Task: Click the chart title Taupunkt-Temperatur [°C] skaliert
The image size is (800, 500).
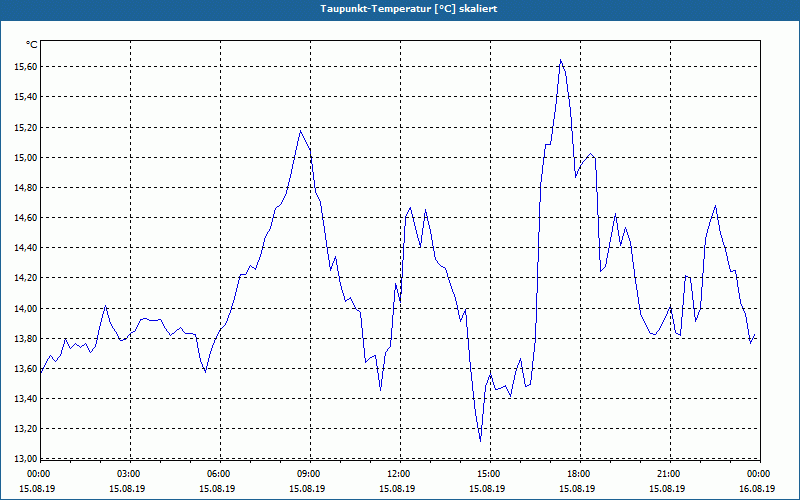Action: point(409,9)
